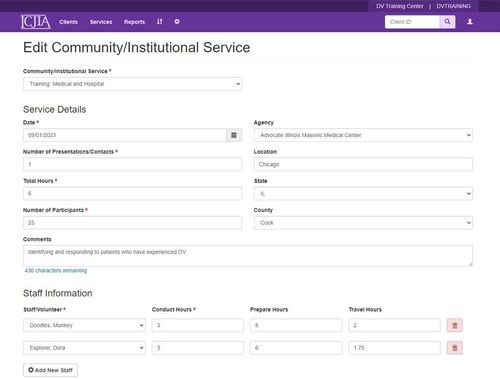Screen dimensions: 500x379
Task: Click the Comments text area
Action: click(x=248, y=256)
